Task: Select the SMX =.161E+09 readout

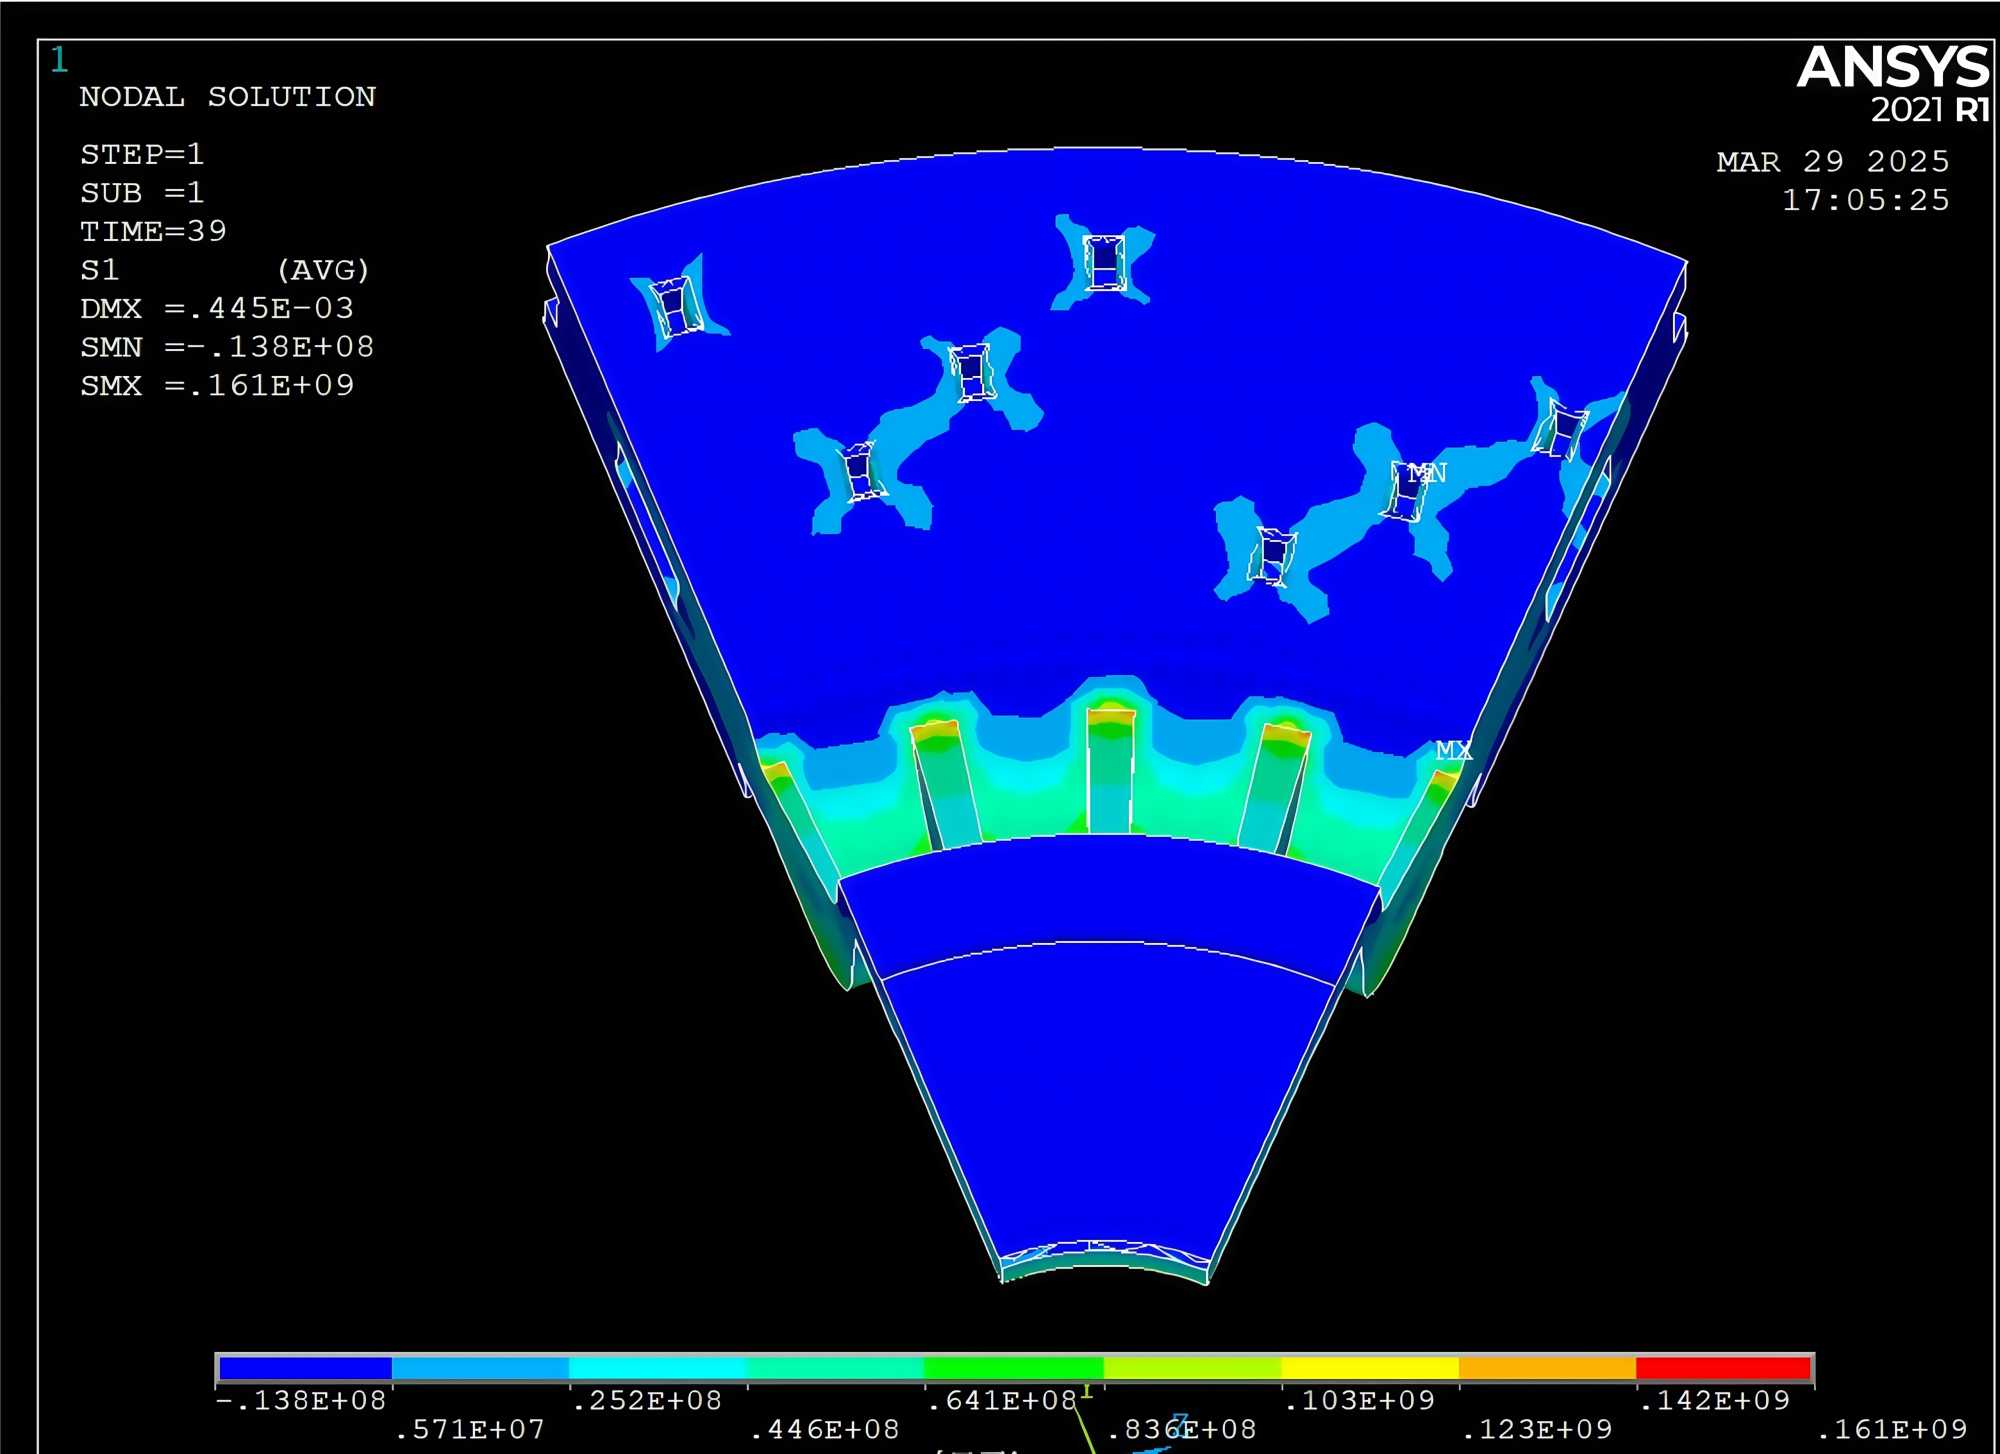Action: [217, 386]
